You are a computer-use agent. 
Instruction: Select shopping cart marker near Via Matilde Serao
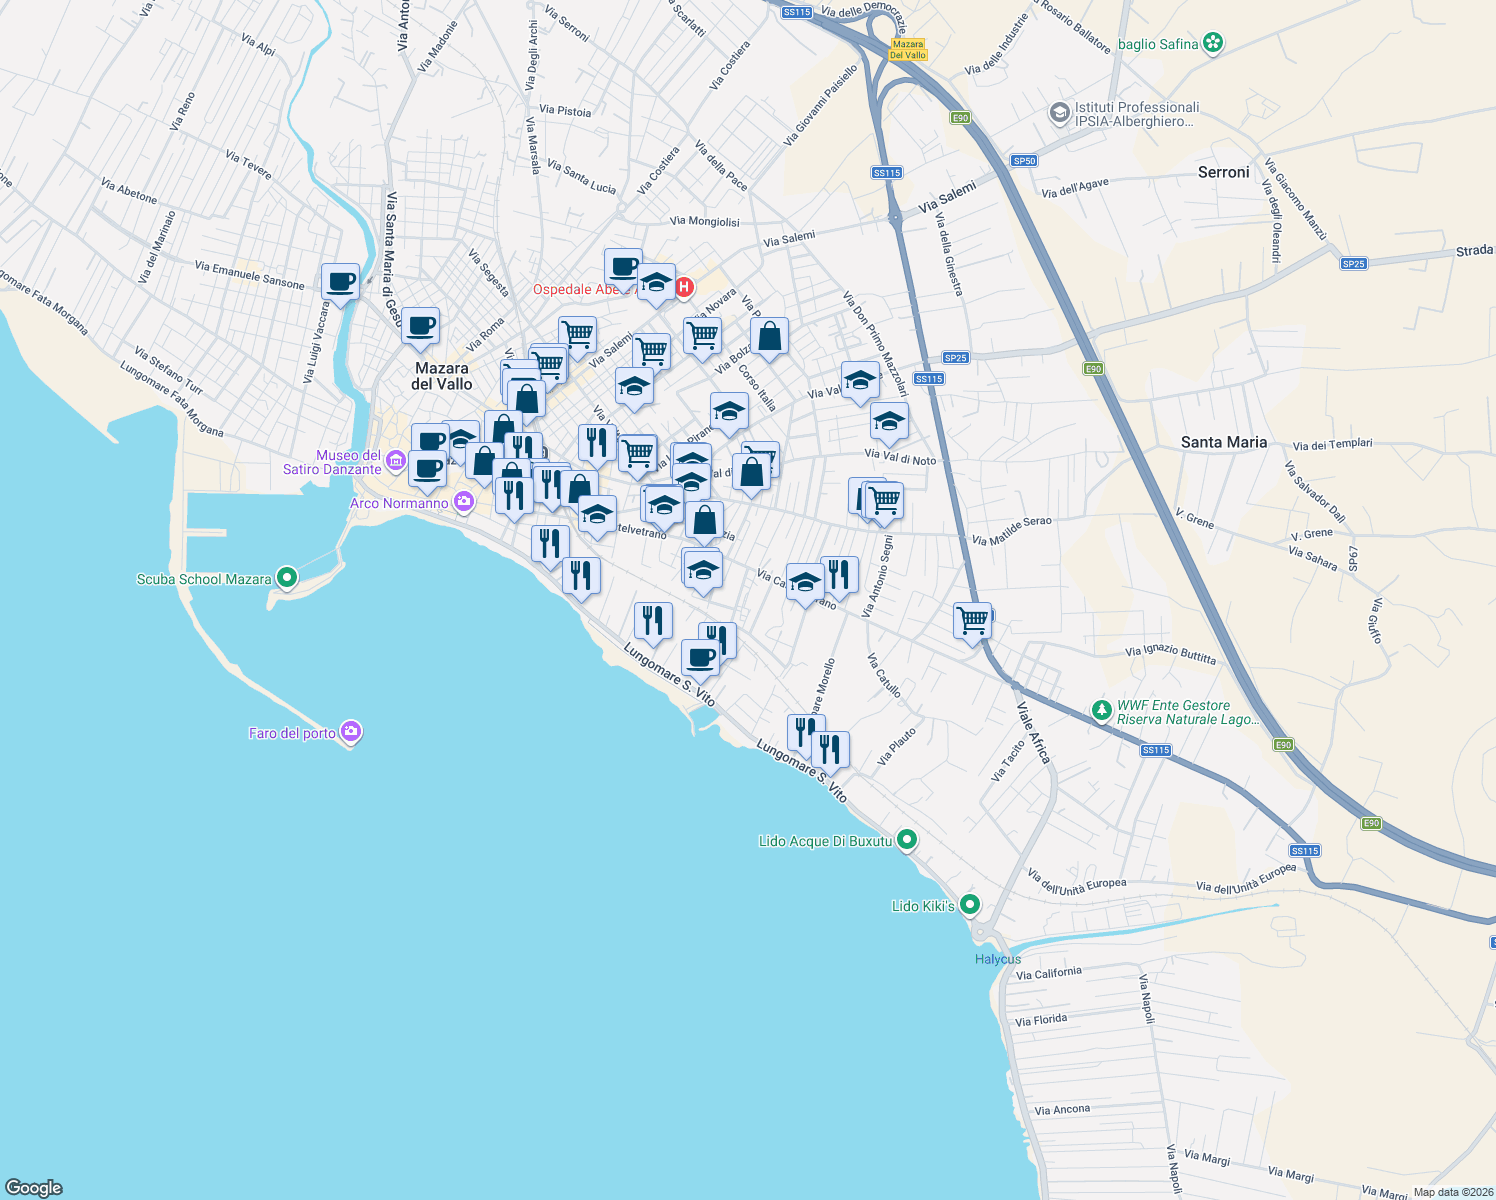[x=884, y=501]
